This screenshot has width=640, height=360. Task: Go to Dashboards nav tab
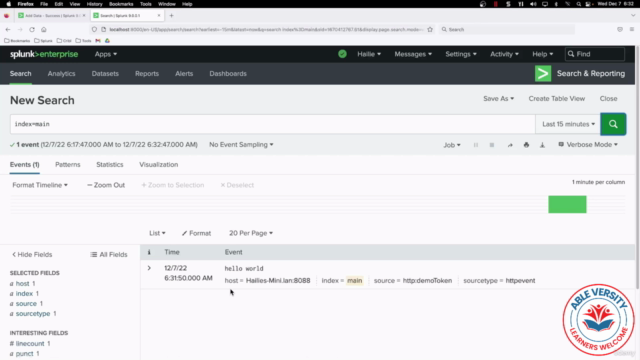[228, 73]
